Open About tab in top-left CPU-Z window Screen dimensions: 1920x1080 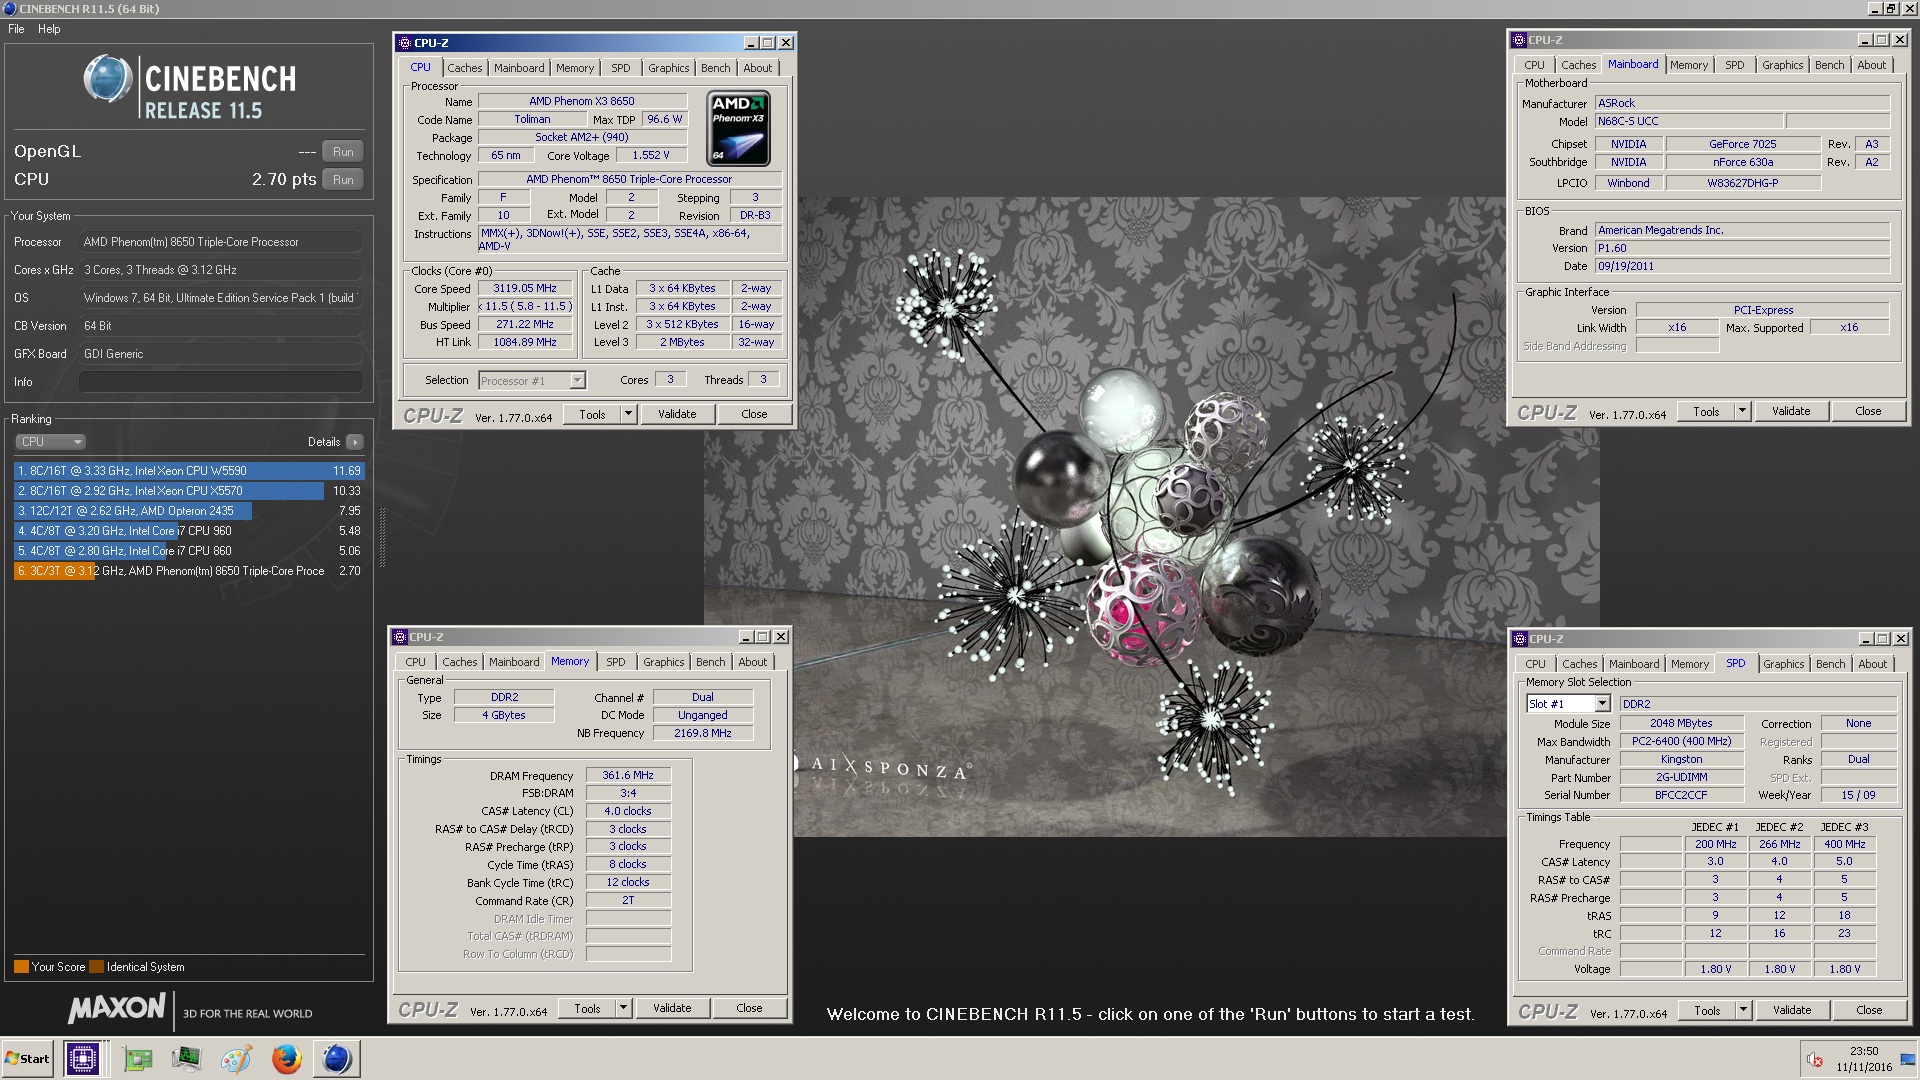pyautogui.click(x=757, y=68)
